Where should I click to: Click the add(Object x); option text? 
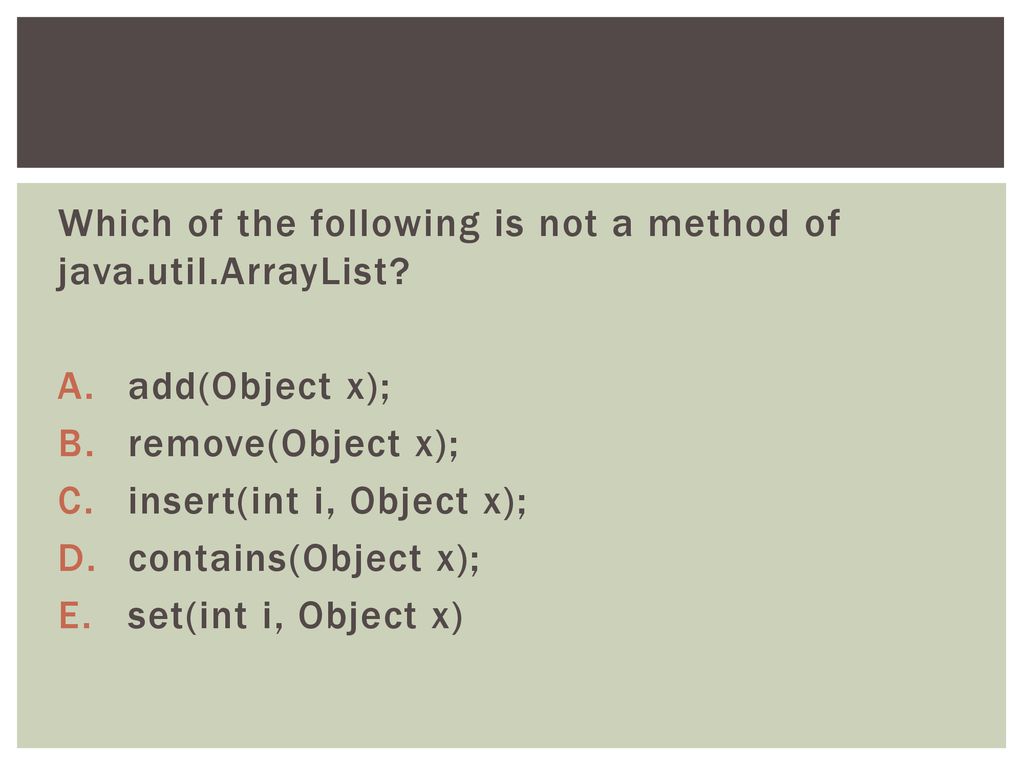[x=259, y=387]
